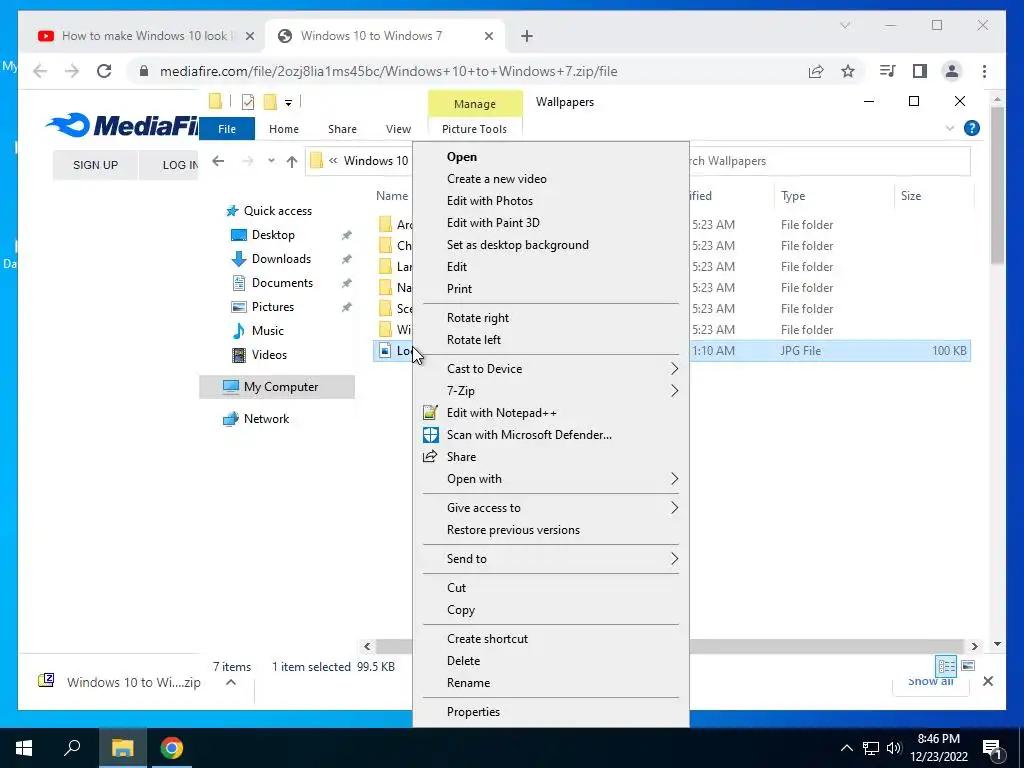Click into the Search Wallpapers field
Image resolution: width=1024 pixels, height=768 pixels.
[x=829, y=161]
